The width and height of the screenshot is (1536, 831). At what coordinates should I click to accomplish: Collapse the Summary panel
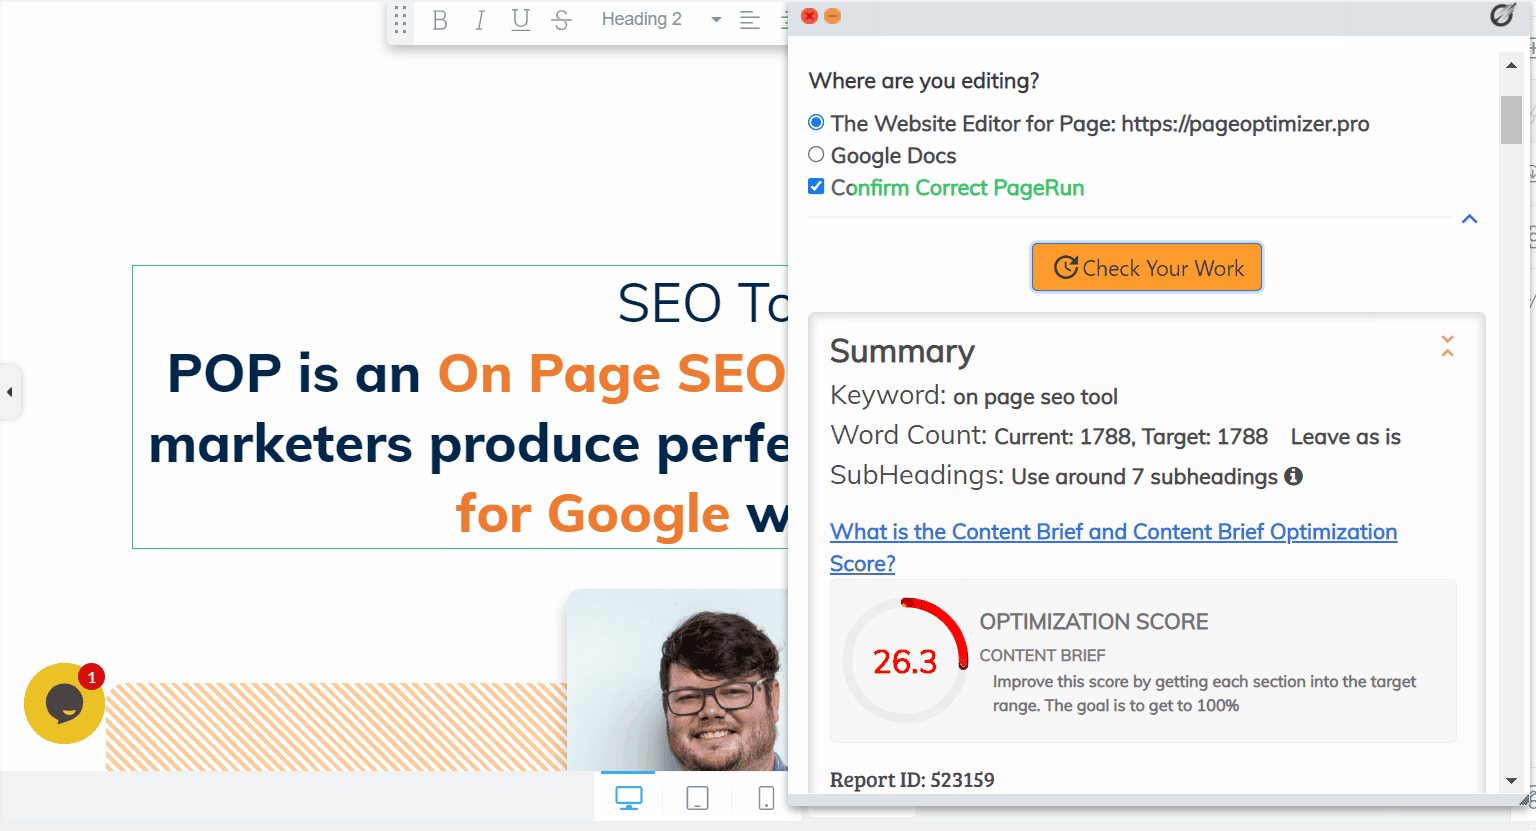1447,344
